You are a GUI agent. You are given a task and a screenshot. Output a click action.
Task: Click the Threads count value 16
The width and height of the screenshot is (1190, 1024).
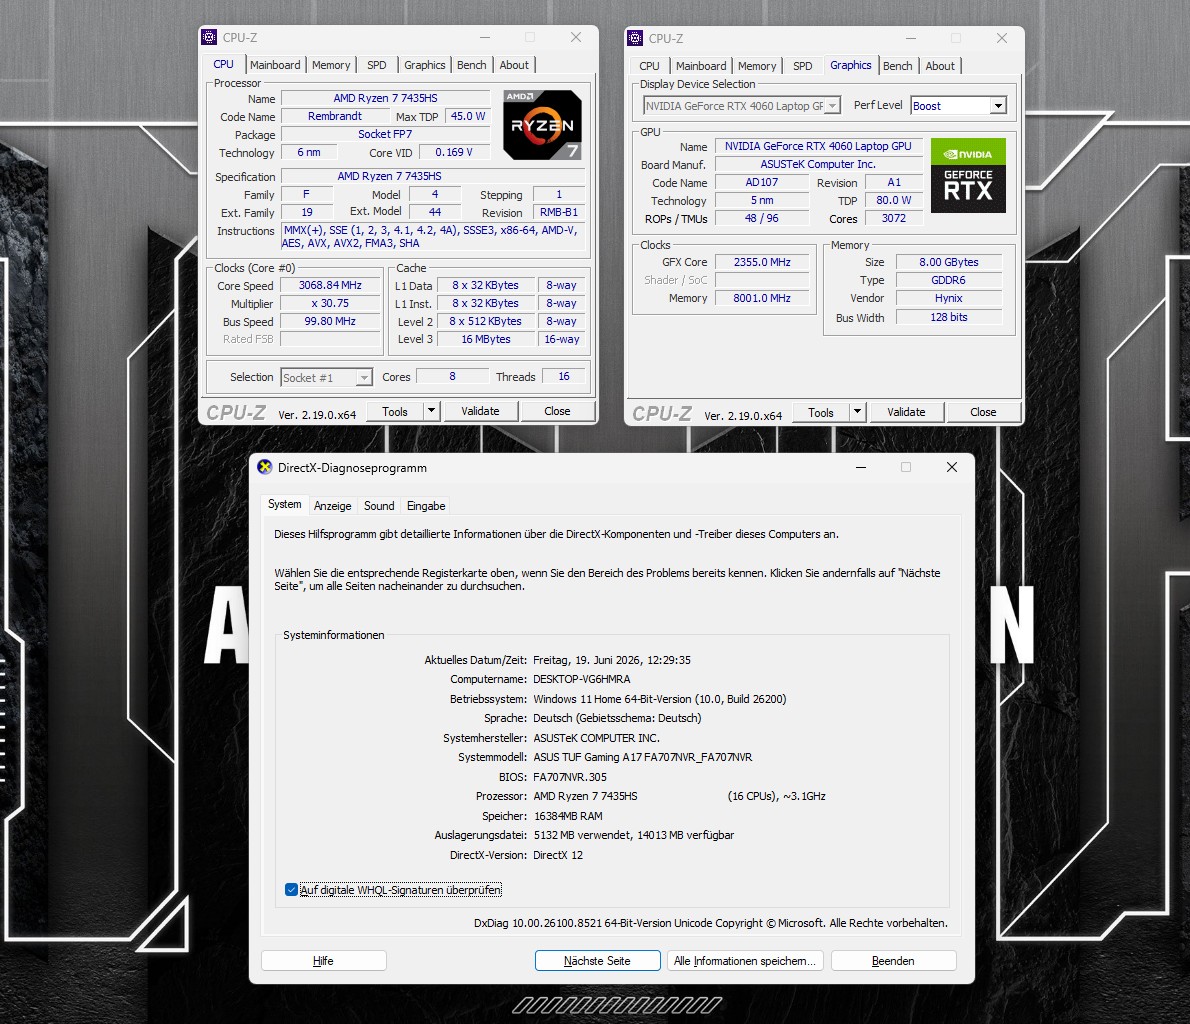(564, 377)
